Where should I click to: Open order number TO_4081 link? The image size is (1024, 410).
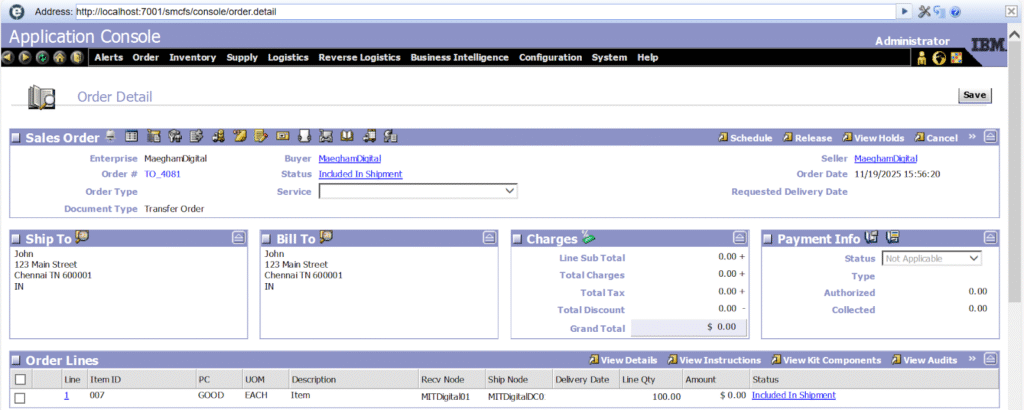point(162,174)
